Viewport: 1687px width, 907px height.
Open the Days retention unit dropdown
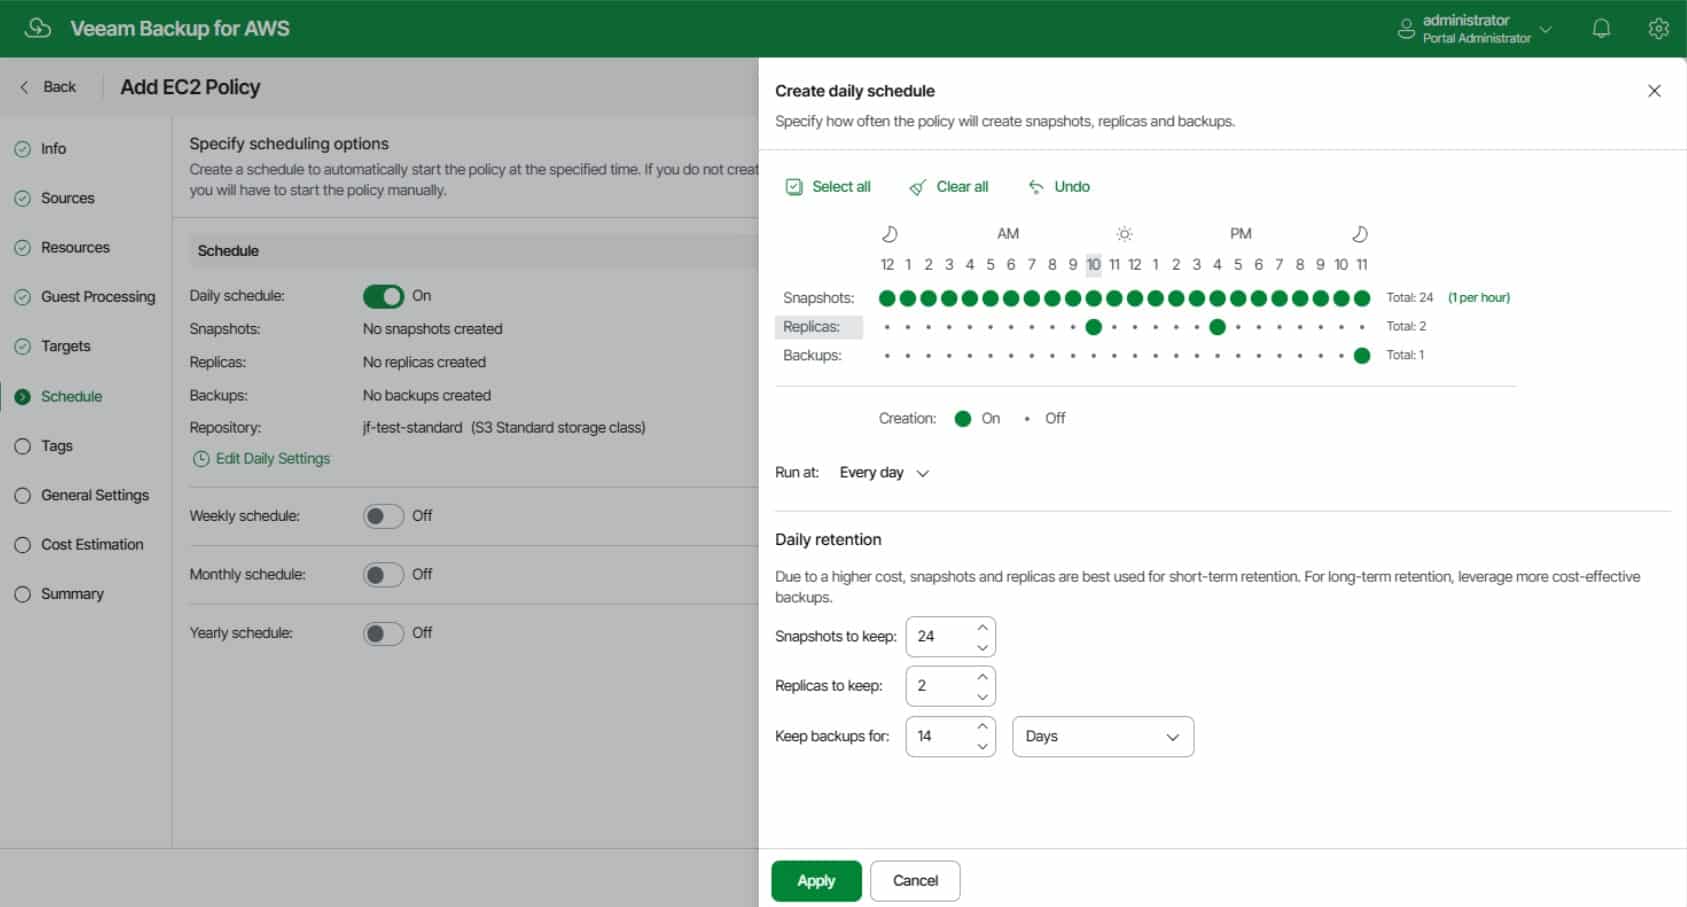click(1103, 737)
